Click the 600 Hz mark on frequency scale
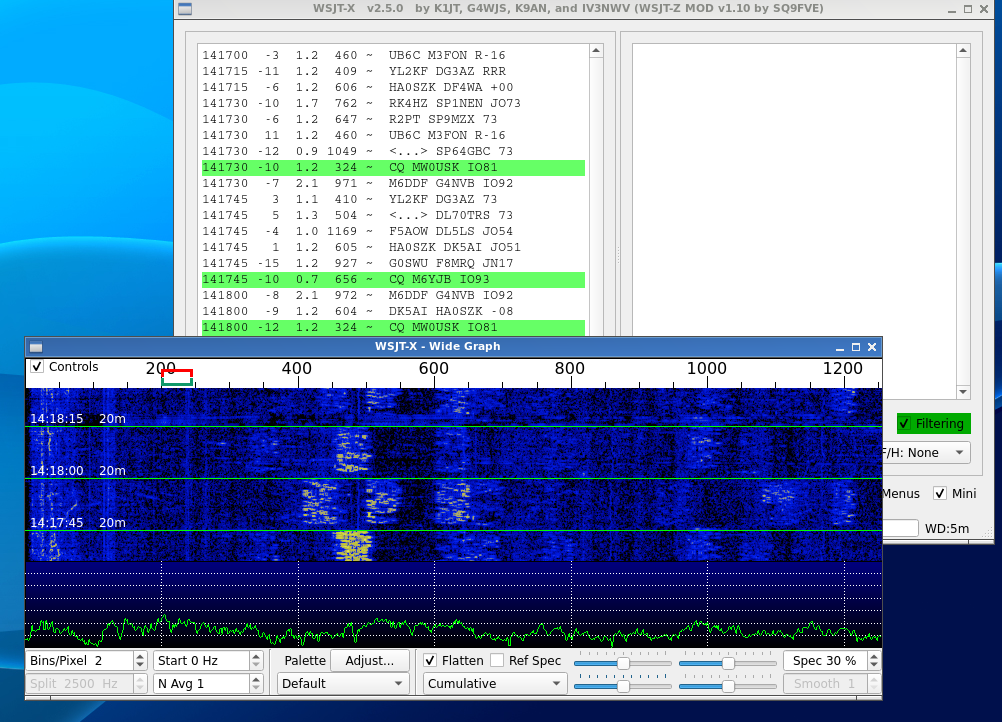This screenshot has width=1002, height=722. point(433,369)
